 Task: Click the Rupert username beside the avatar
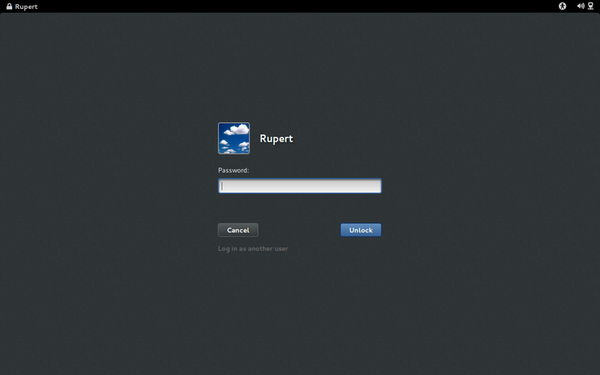(276, 139)
